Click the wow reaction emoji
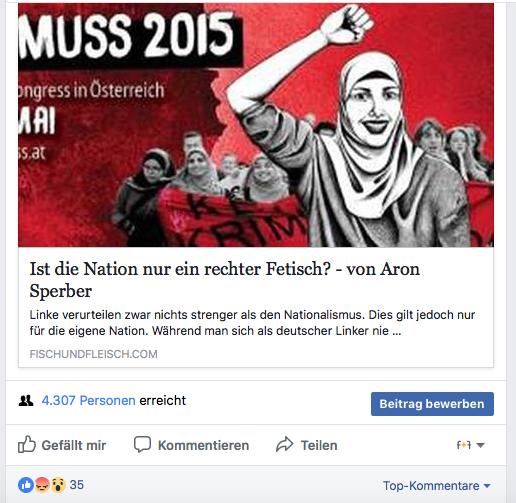Viewport: 516px width, 503px height. click(58, 485)
